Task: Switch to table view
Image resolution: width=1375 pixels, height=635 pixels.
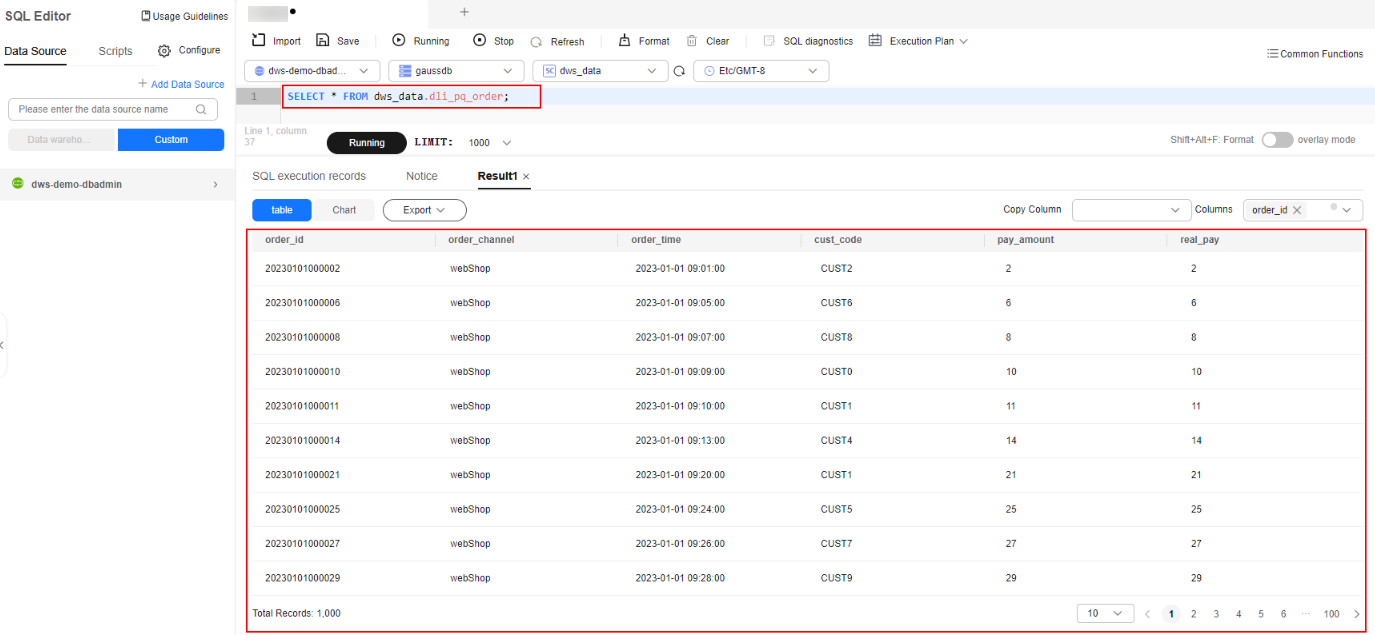Action: point(282,210)
